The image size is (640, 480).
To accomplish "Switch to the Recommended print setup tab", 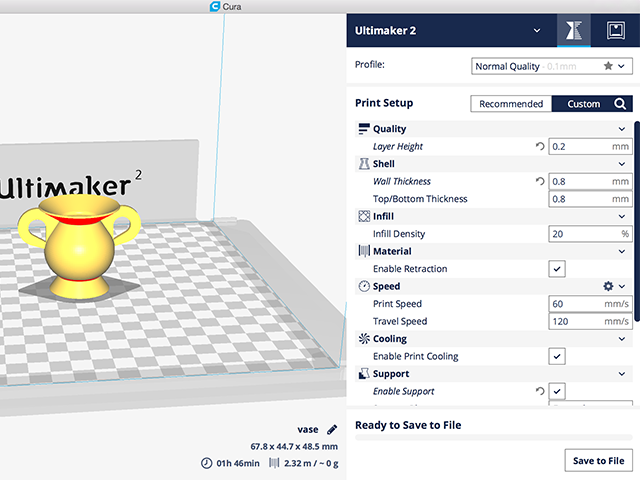I will pyautogui.click(x=511, y=104).
